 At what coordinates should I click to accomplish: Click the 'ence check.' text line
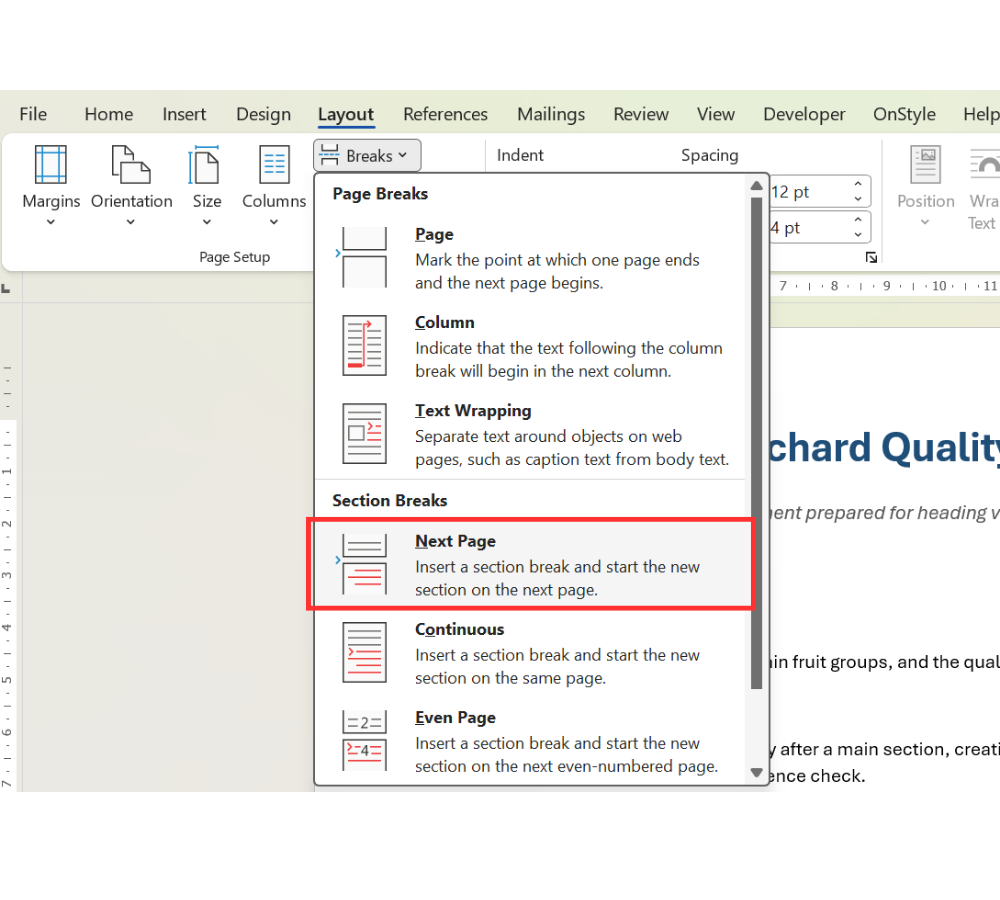[817, 776]
